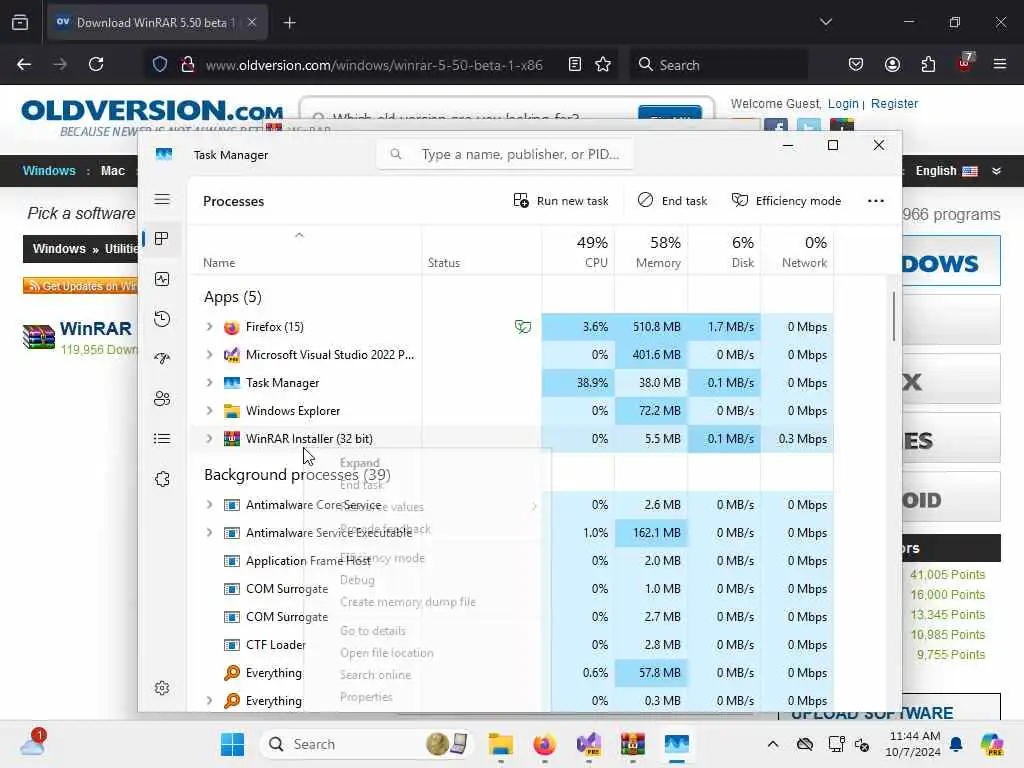
Task: Open Firefox application menu
Action: pyautogui.click(x=1000, y=64)
